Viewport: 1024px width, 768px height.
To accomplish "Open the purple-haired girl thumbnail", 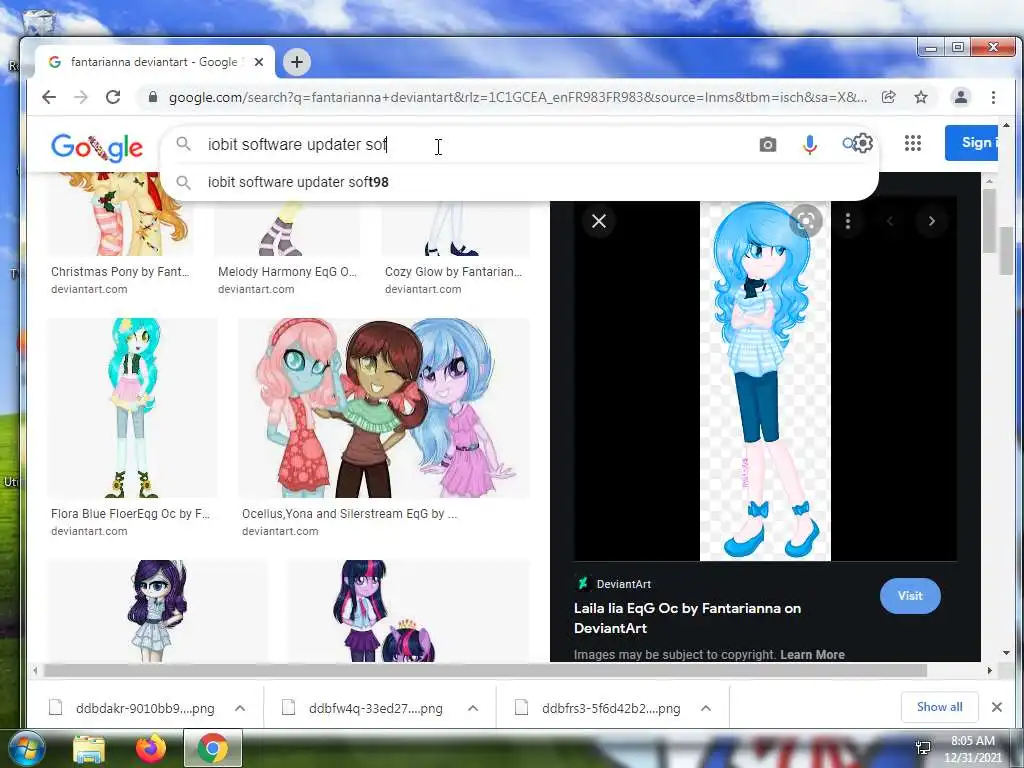I will point(157,611).
